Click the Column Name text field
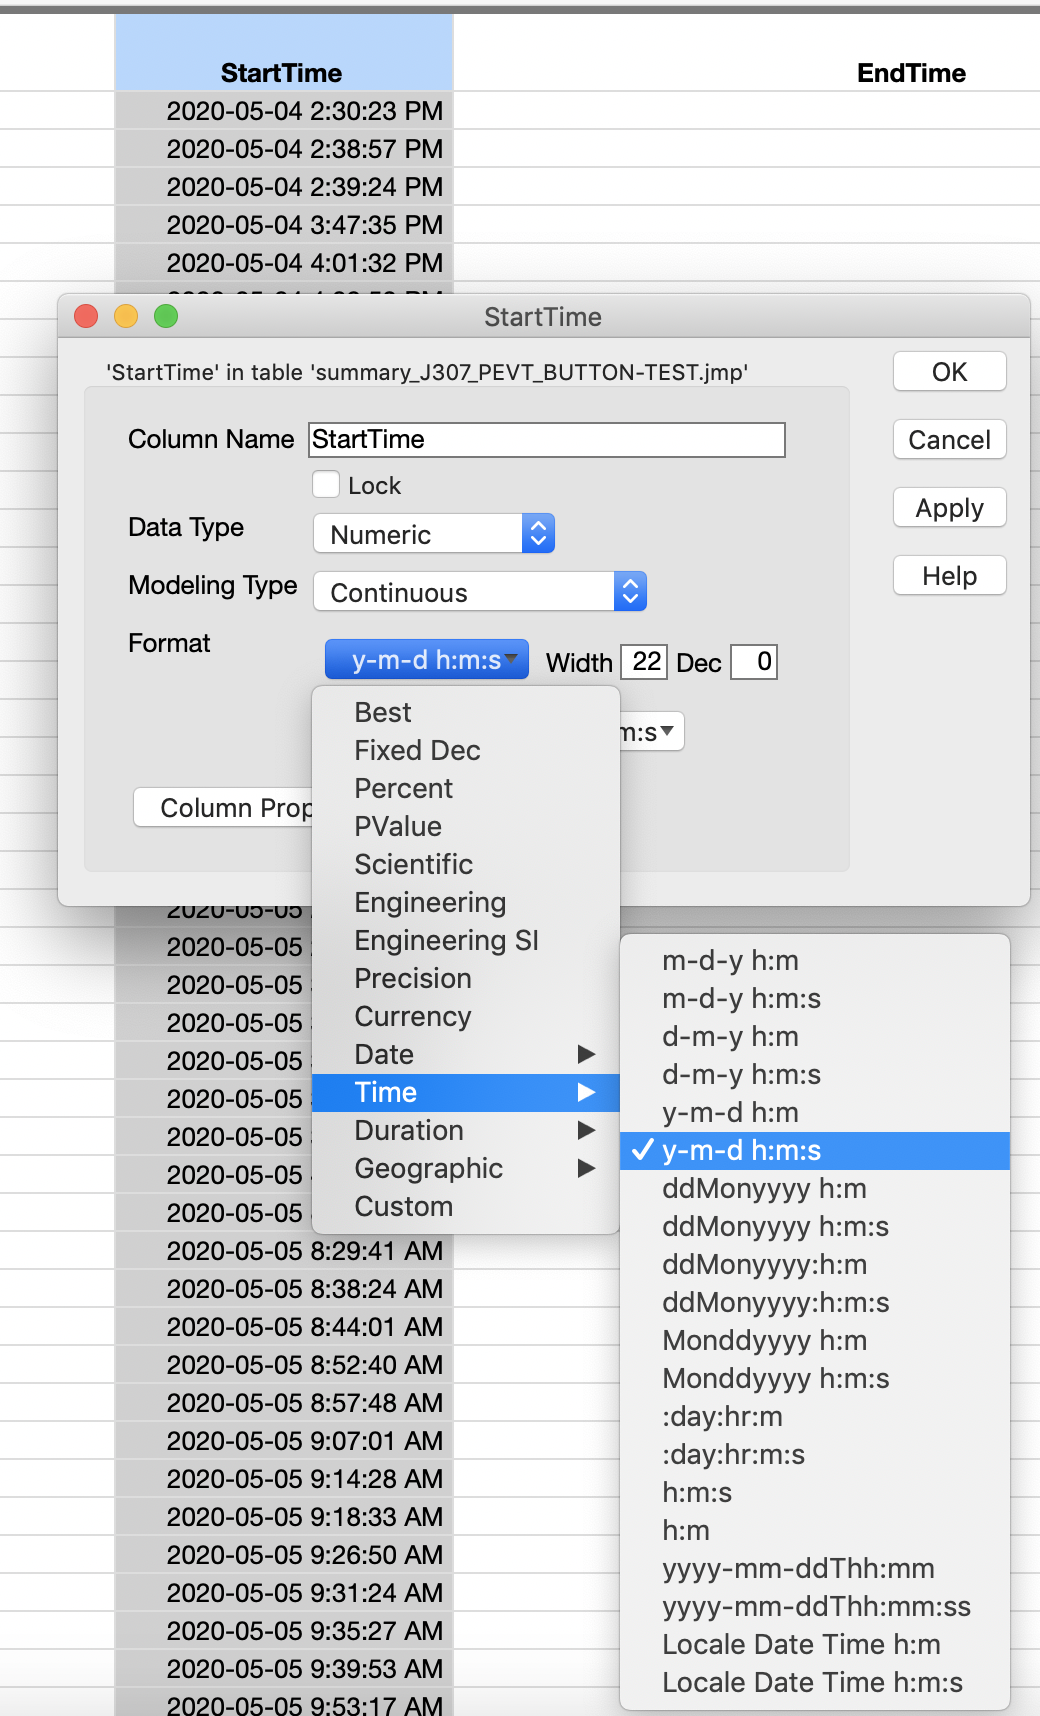1040x1716 pixels. (546, 440)
